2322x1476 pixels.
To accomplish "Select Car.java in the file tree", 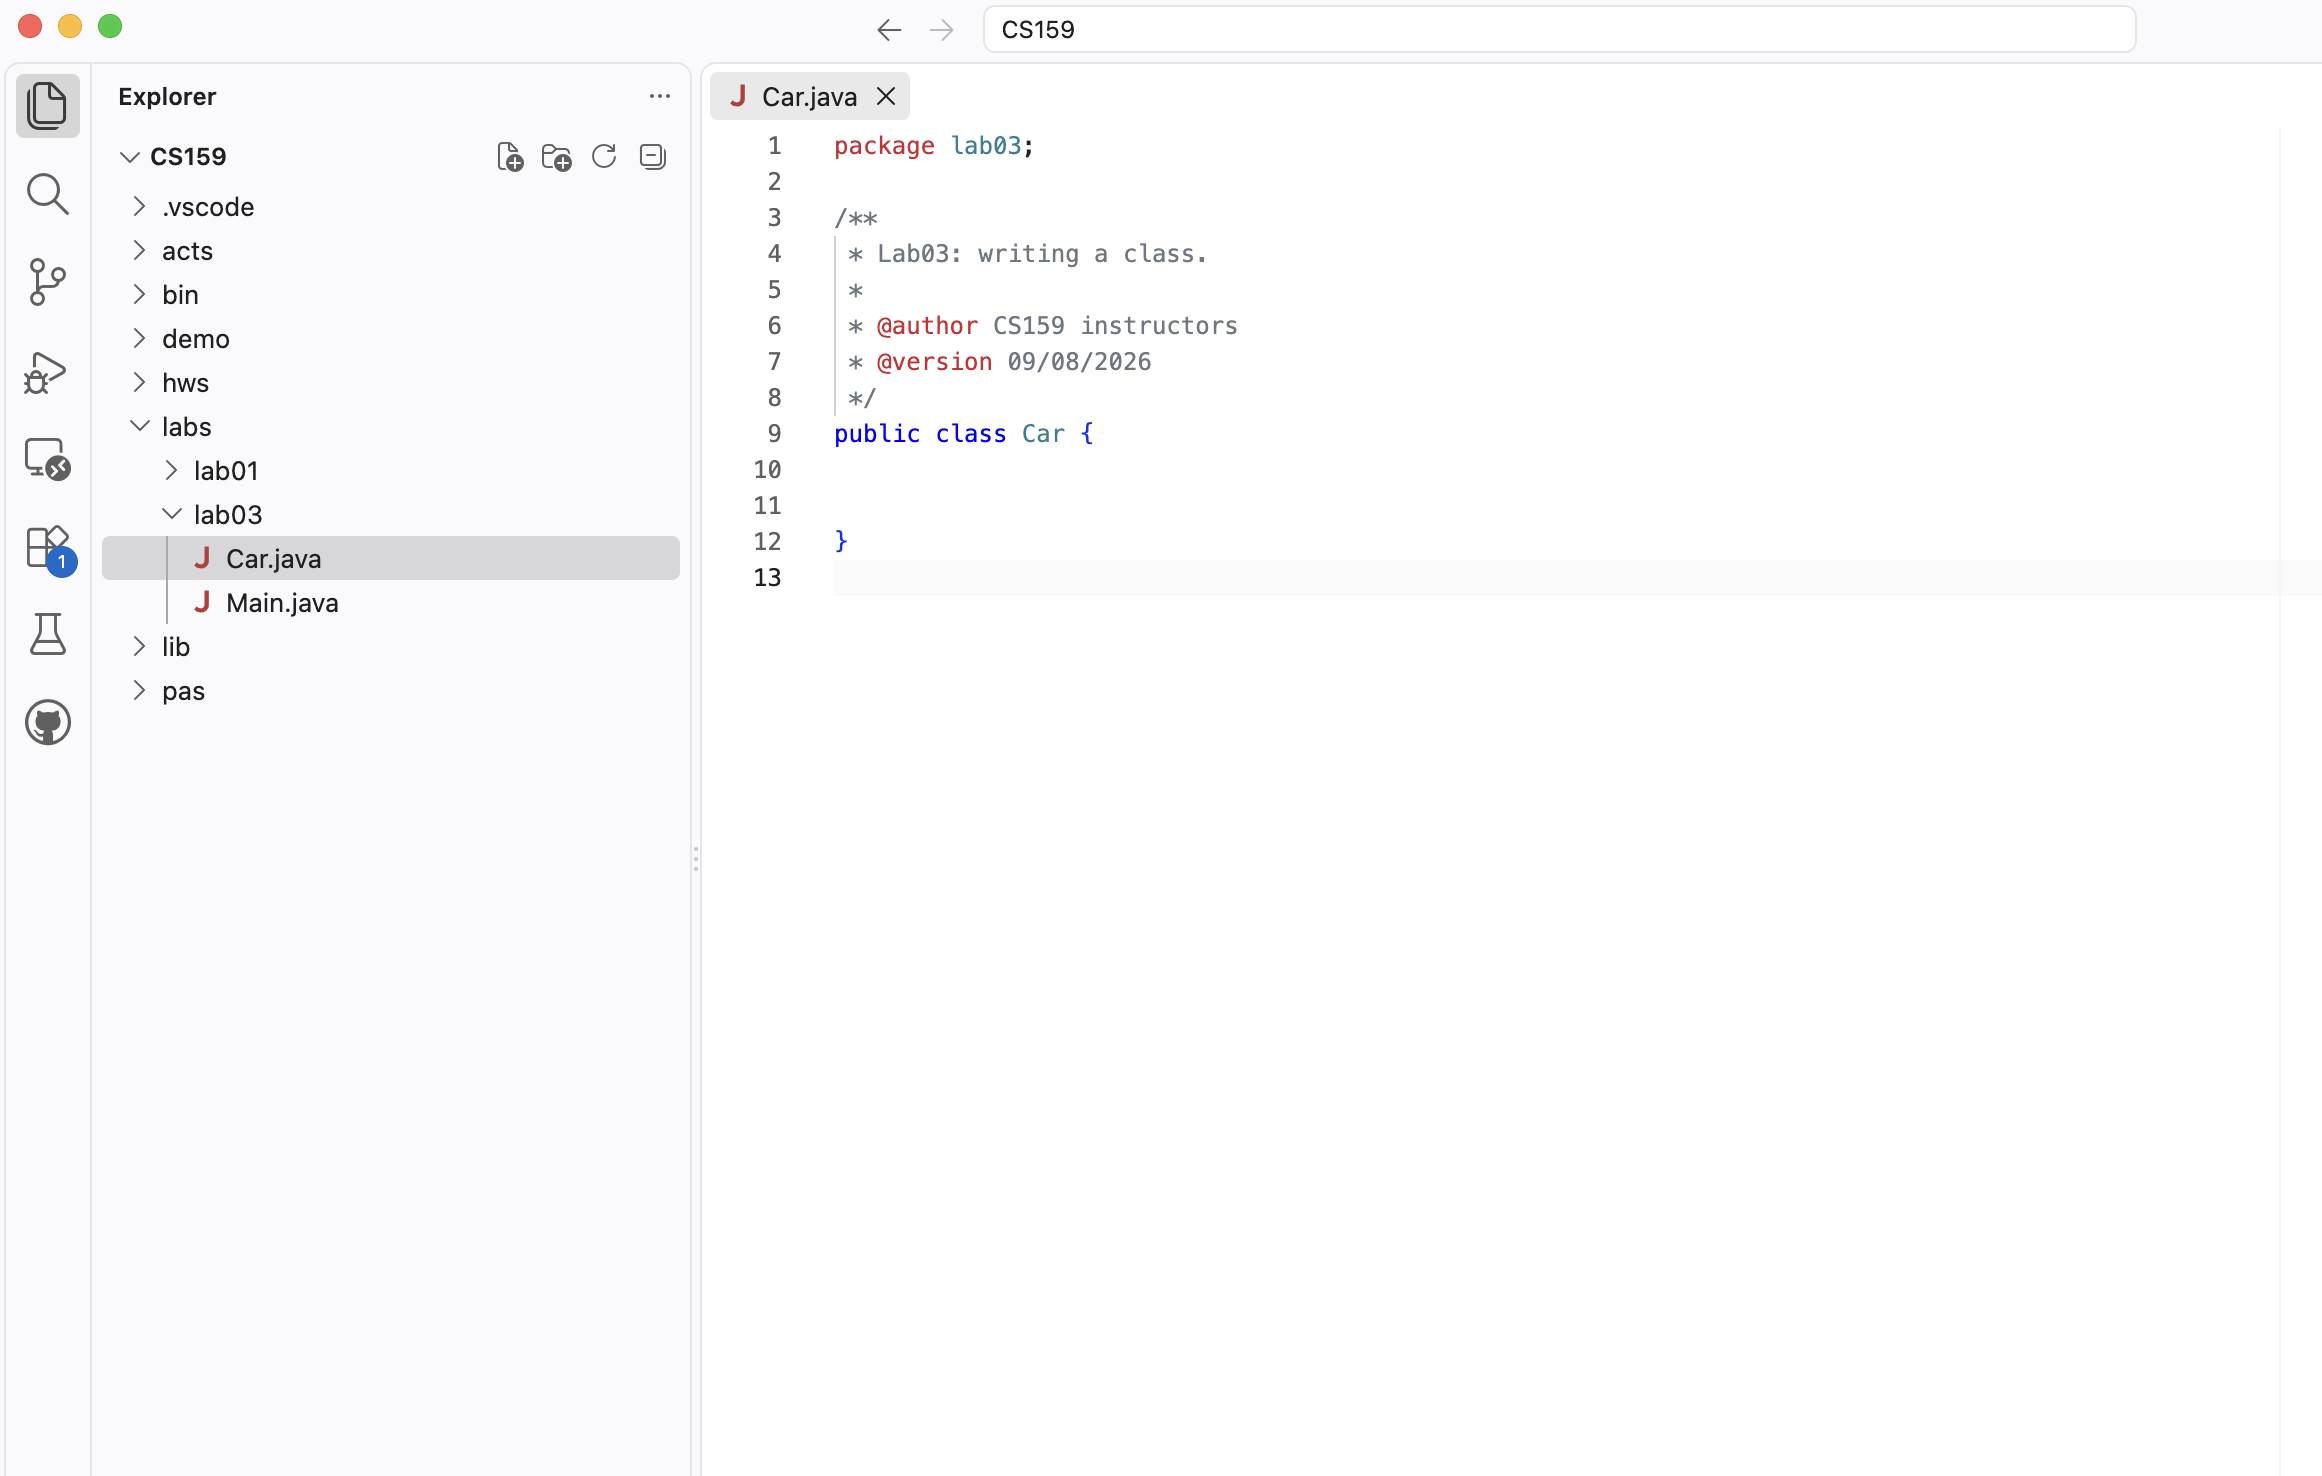I will 391,558.
